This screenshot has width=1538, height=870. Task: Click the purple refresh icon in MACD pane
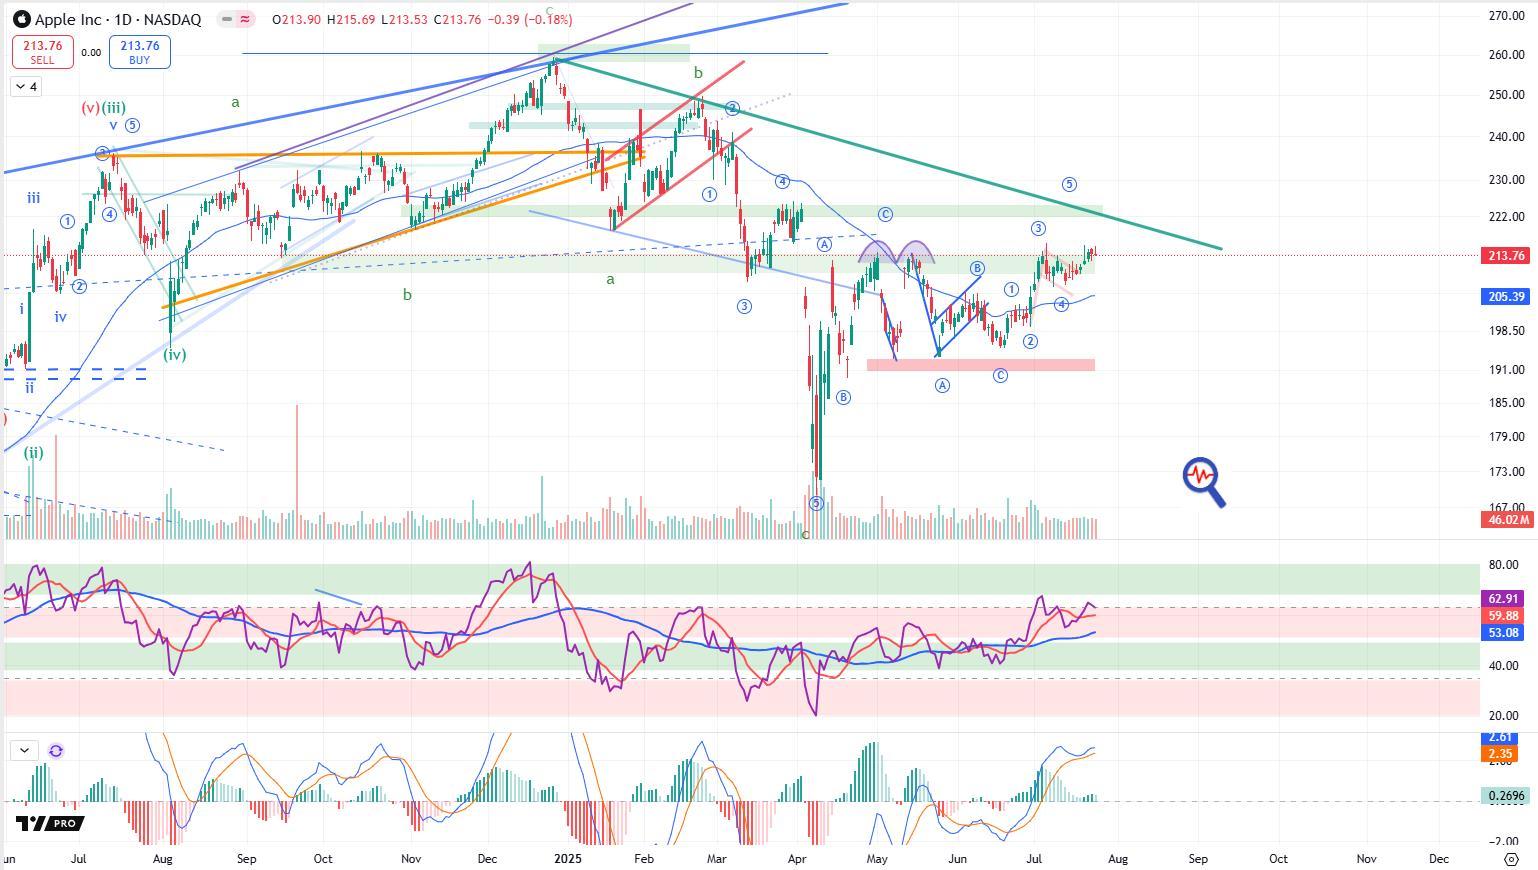pyautogui.click(x=56, y=750)
